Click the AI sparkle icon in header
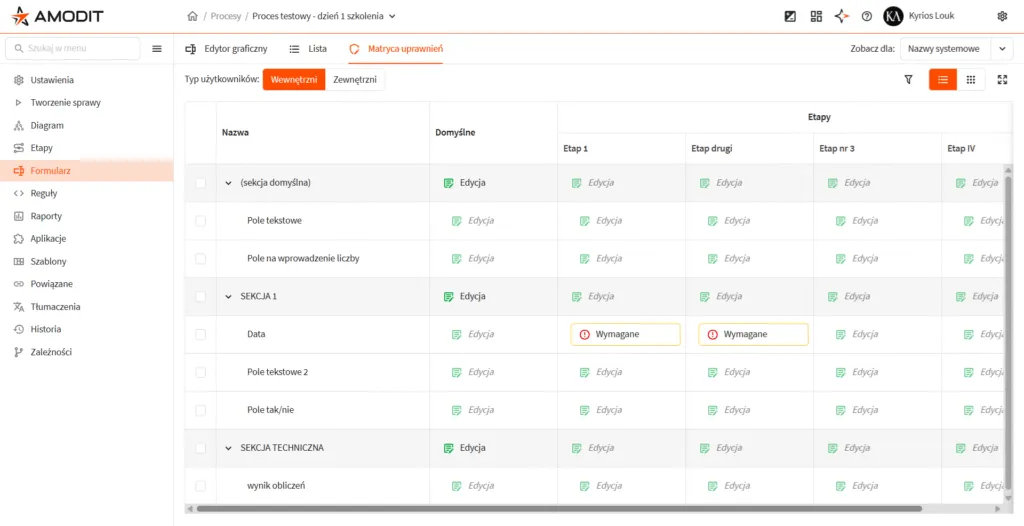This screenshot has width=1024, height=526. point(842,16)
